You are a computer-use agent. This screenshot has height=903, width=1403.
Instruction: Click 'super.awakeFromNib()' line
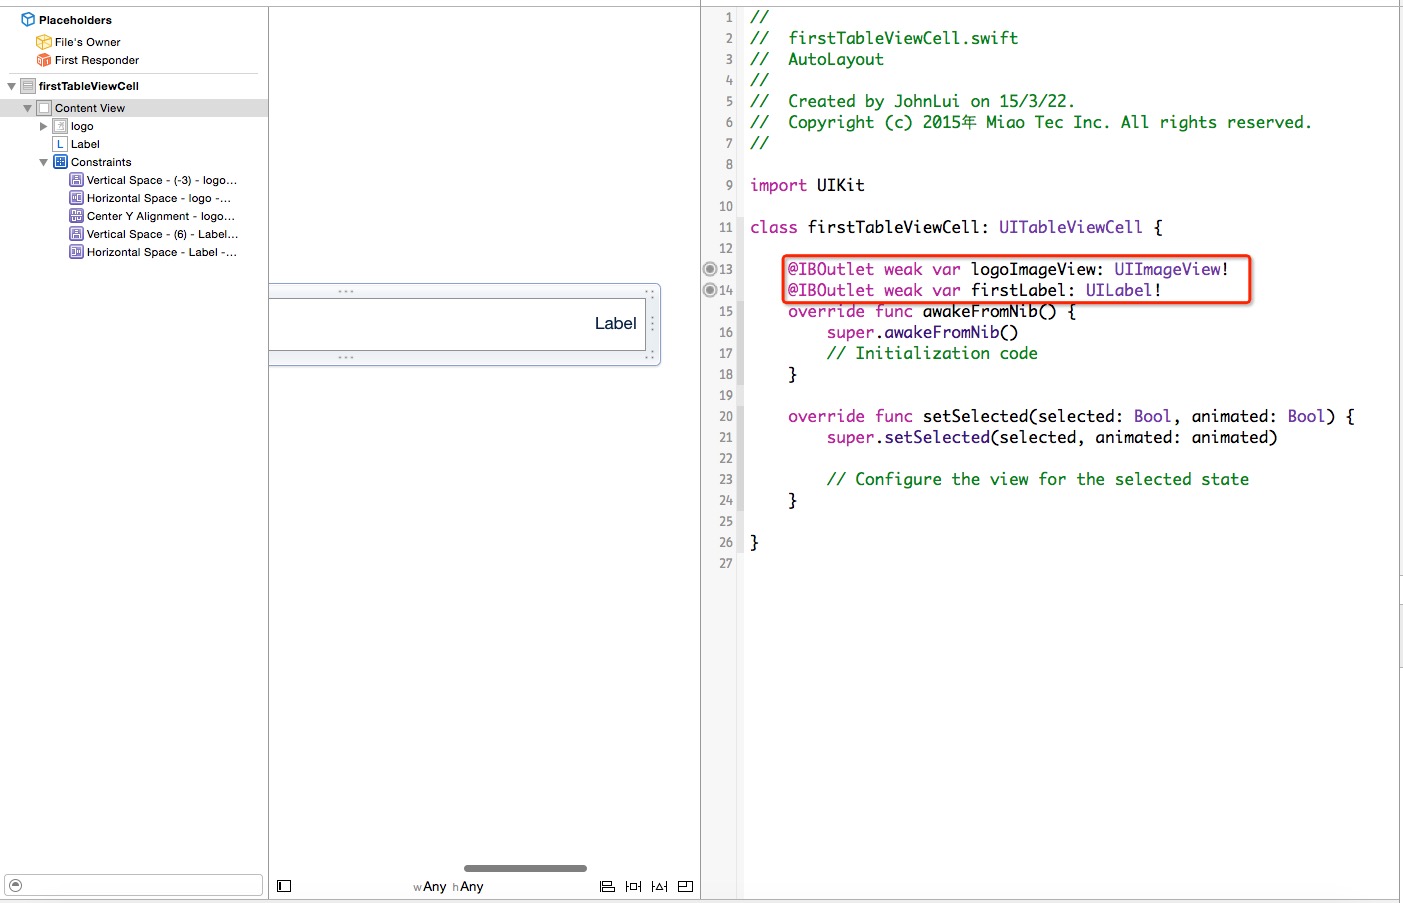pos(922,332)
